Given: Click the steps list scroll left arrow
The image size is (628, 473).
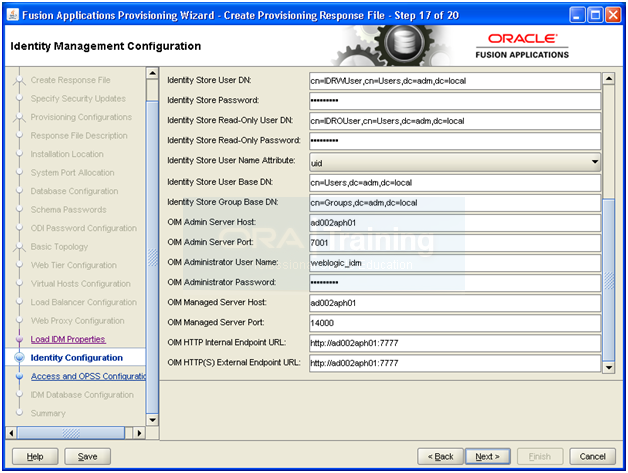Looking at the screenshot, I should click(12, 433).
